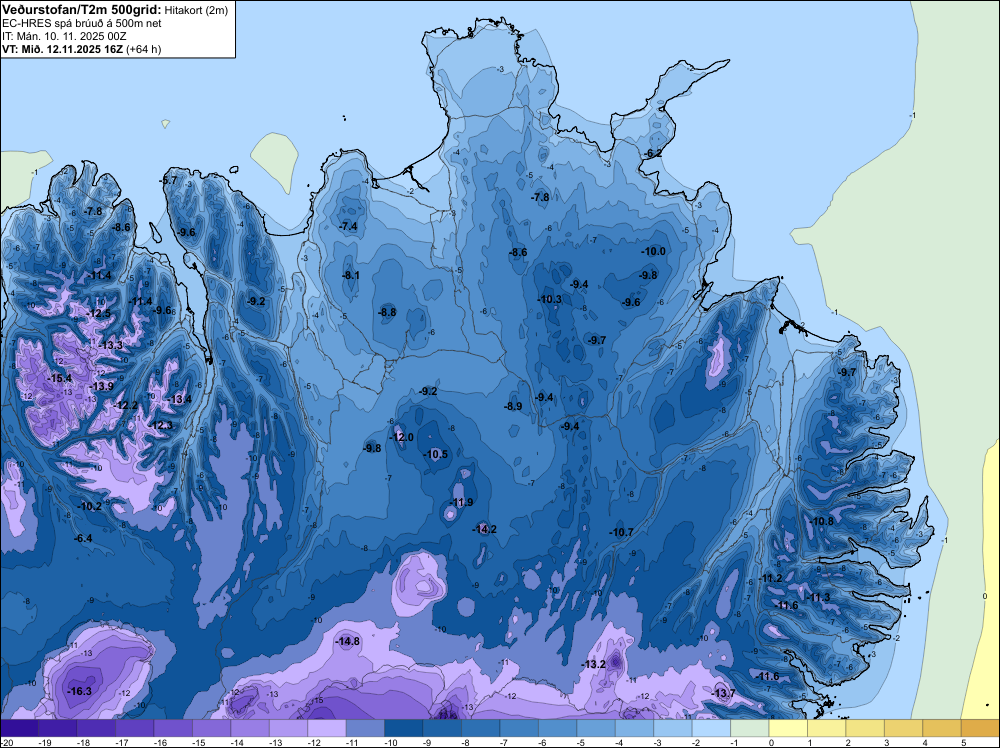This screenshot has width=1000, height=748.
Task: Click the -11.9 temperature label
Action: (x=461, y=502)
